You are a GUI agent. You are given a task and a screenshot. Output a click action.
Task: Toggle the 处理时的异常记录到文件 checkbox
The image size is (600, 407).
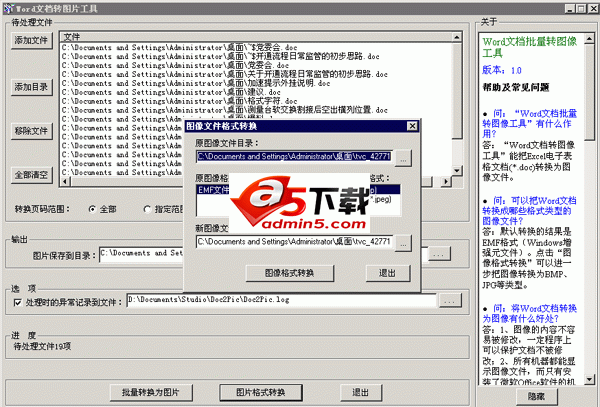18,303
